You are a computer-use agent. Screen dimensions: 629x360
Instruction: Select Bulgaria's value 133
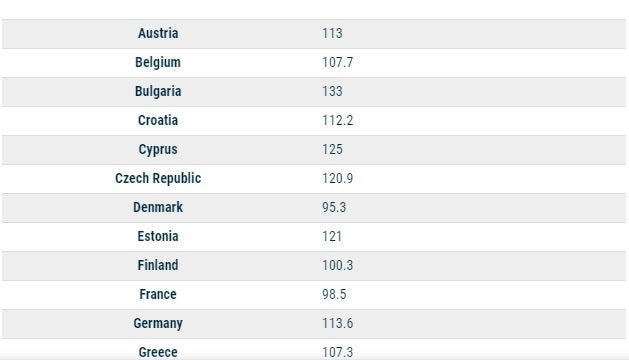(x=333, y=92)
